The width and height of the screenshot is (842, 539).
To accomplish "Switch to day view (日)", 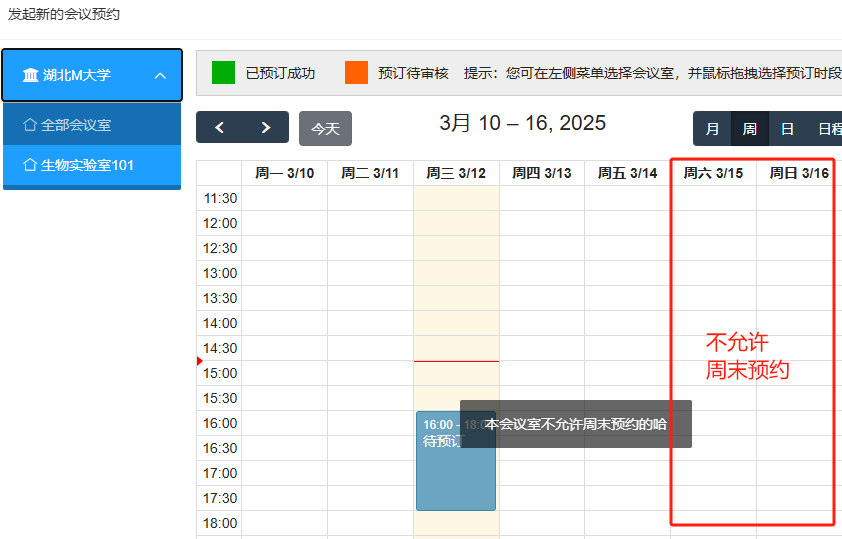I will click(787, 129).
